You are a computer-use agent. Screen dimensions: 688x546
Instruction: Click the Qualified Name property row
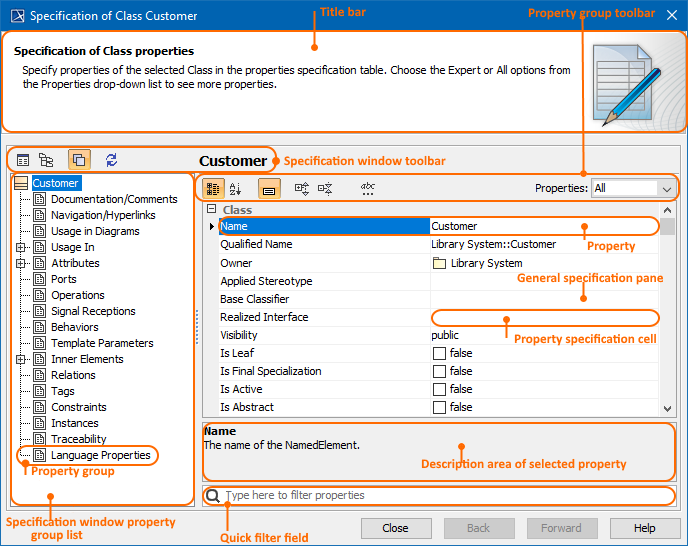(x=438, y=244)
